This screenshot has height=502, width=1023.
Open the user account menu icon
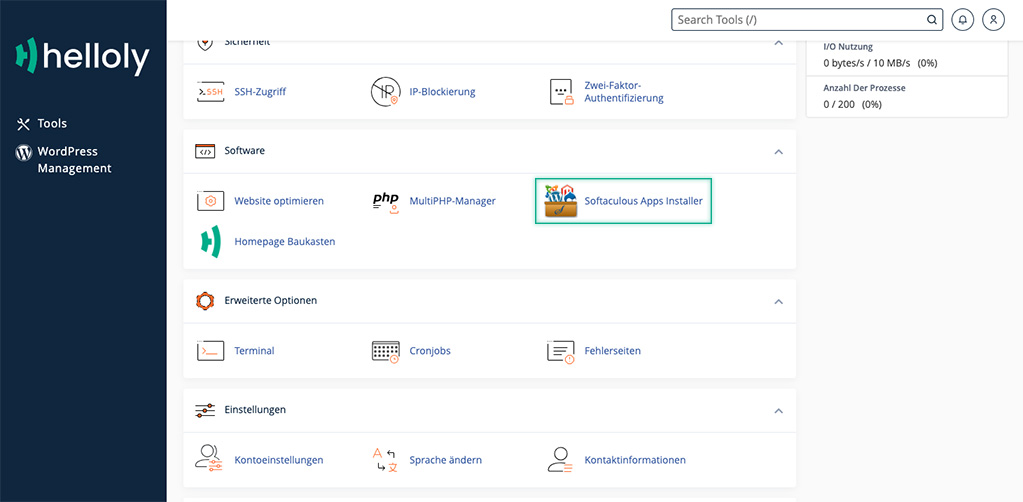tap(992, 20)
